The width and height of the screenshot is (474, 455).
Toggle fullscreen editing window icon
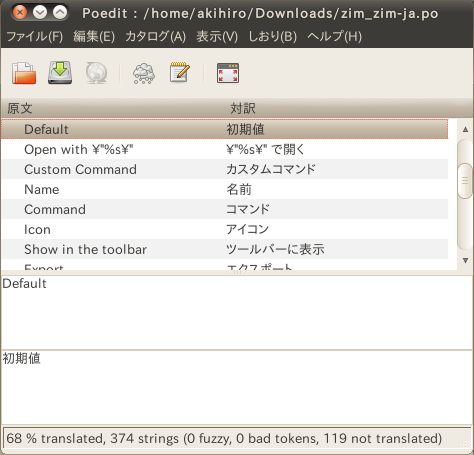point(228,73)
